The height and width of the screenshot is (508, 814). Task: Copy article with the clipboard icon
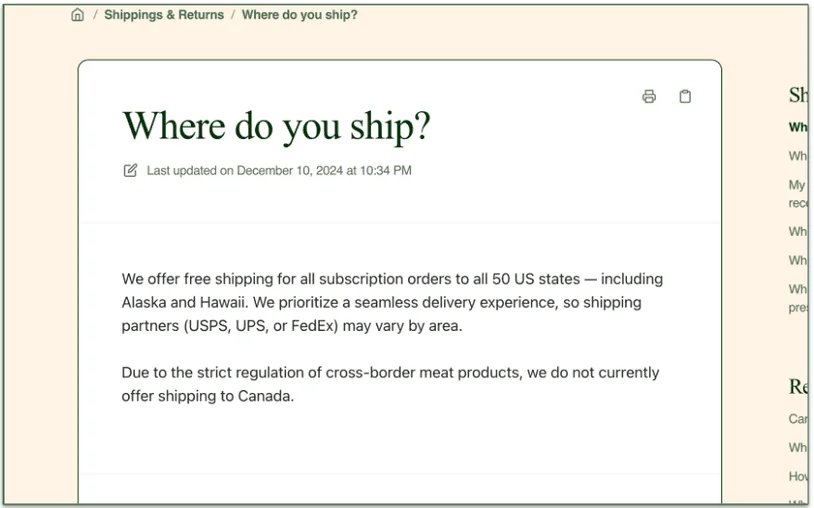coord(685,97)
